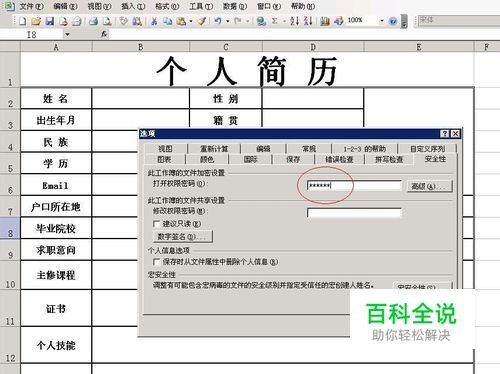
Task: Click Sort Descending icon
Action: 308,21
